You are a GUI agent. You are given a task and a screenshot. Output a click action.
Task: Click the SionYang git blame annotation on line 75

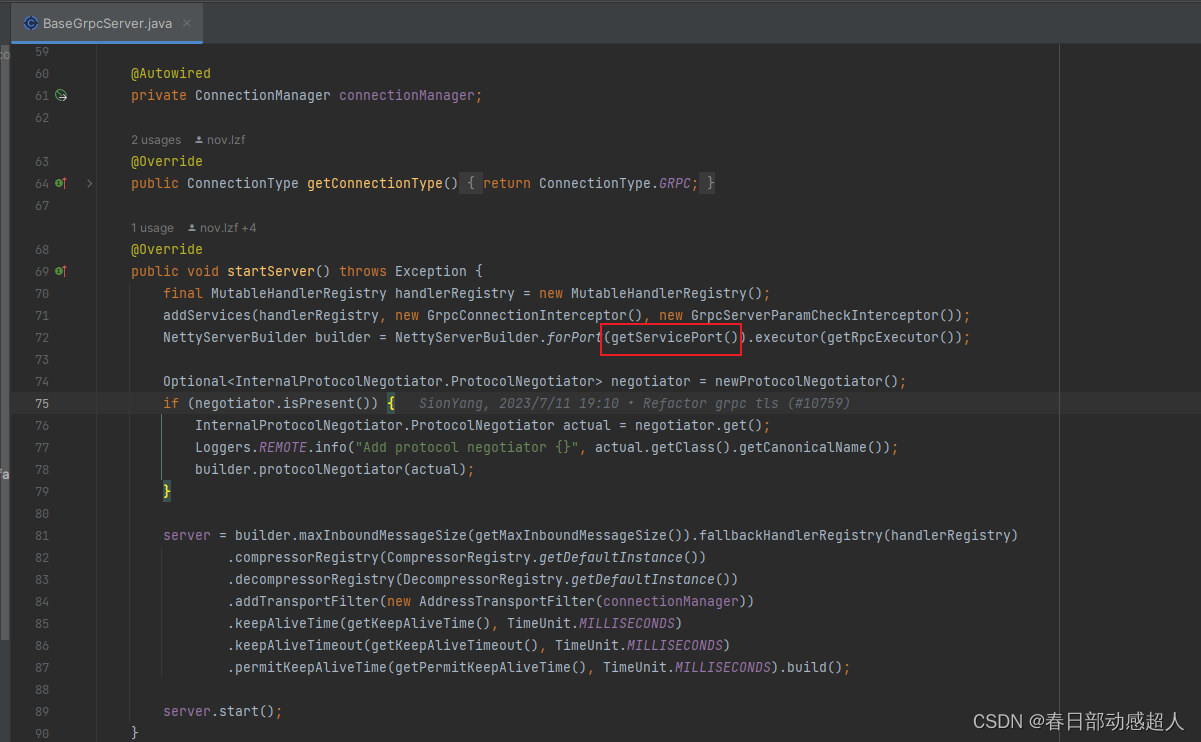[x=634, y=404]
